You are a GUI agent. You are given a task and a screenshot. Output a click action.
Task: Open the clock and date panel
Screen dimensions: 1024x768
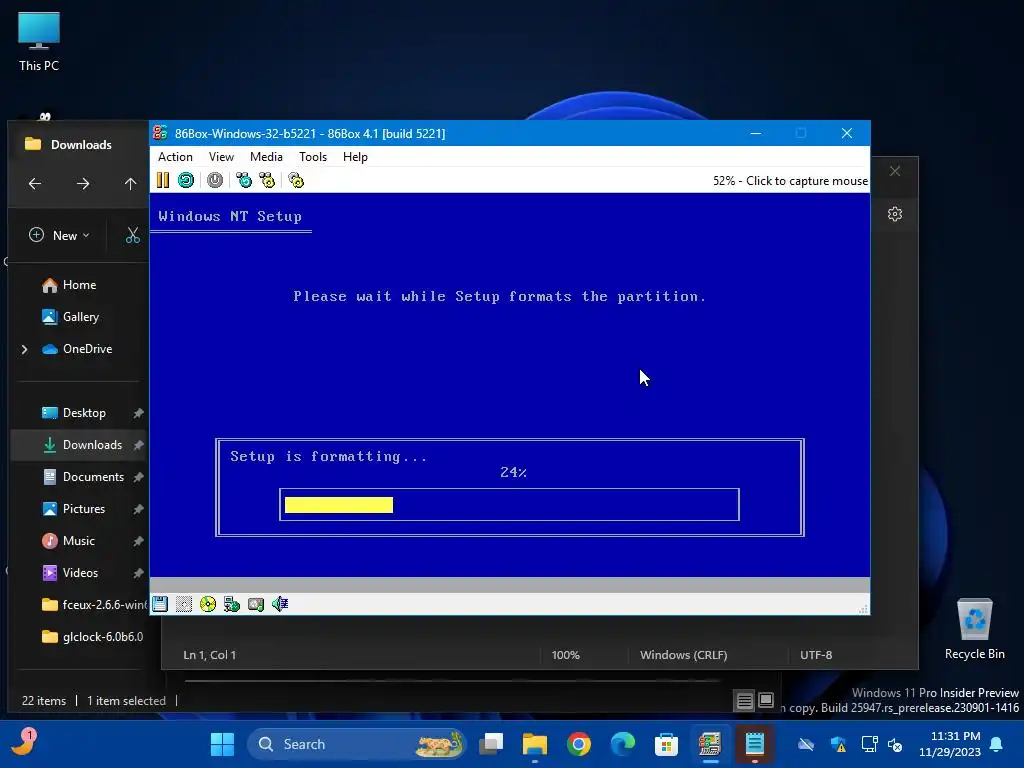tap(950, 744)
